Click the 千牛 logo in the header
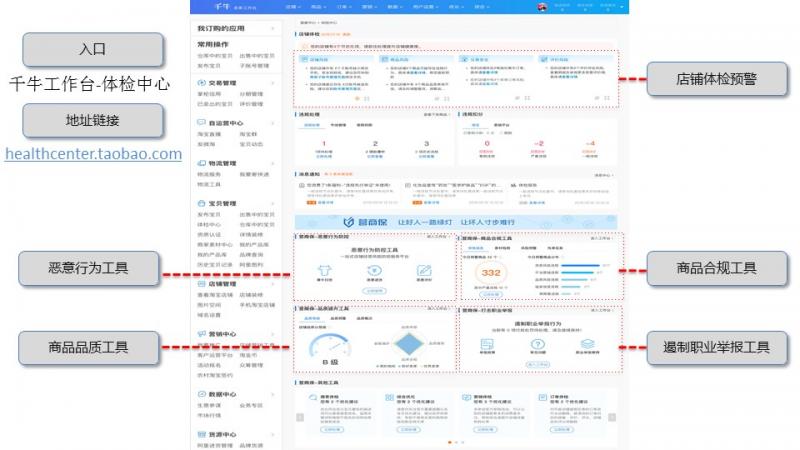 click(x=222, y=6)
